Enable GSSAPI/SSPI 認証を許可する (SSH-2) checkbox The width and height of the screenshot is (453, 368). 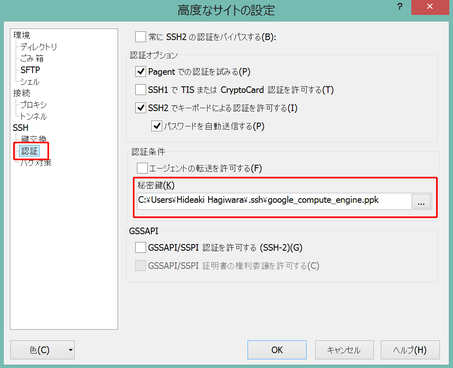(140, 248)
